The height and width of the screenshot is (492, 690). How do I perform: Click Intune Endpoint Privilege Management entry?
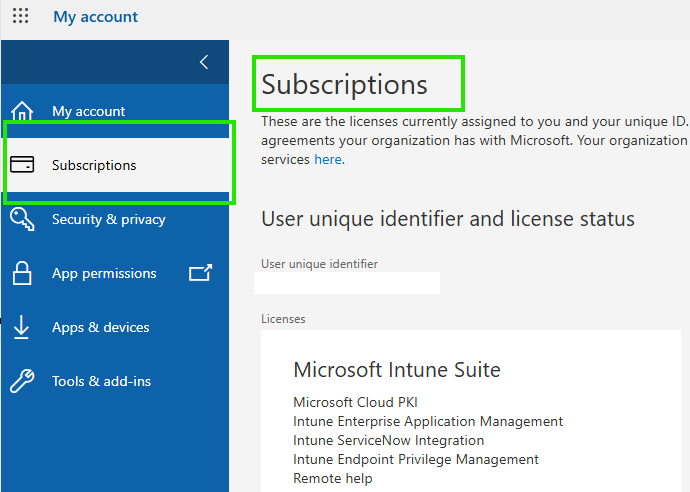[x=415, y=459]
